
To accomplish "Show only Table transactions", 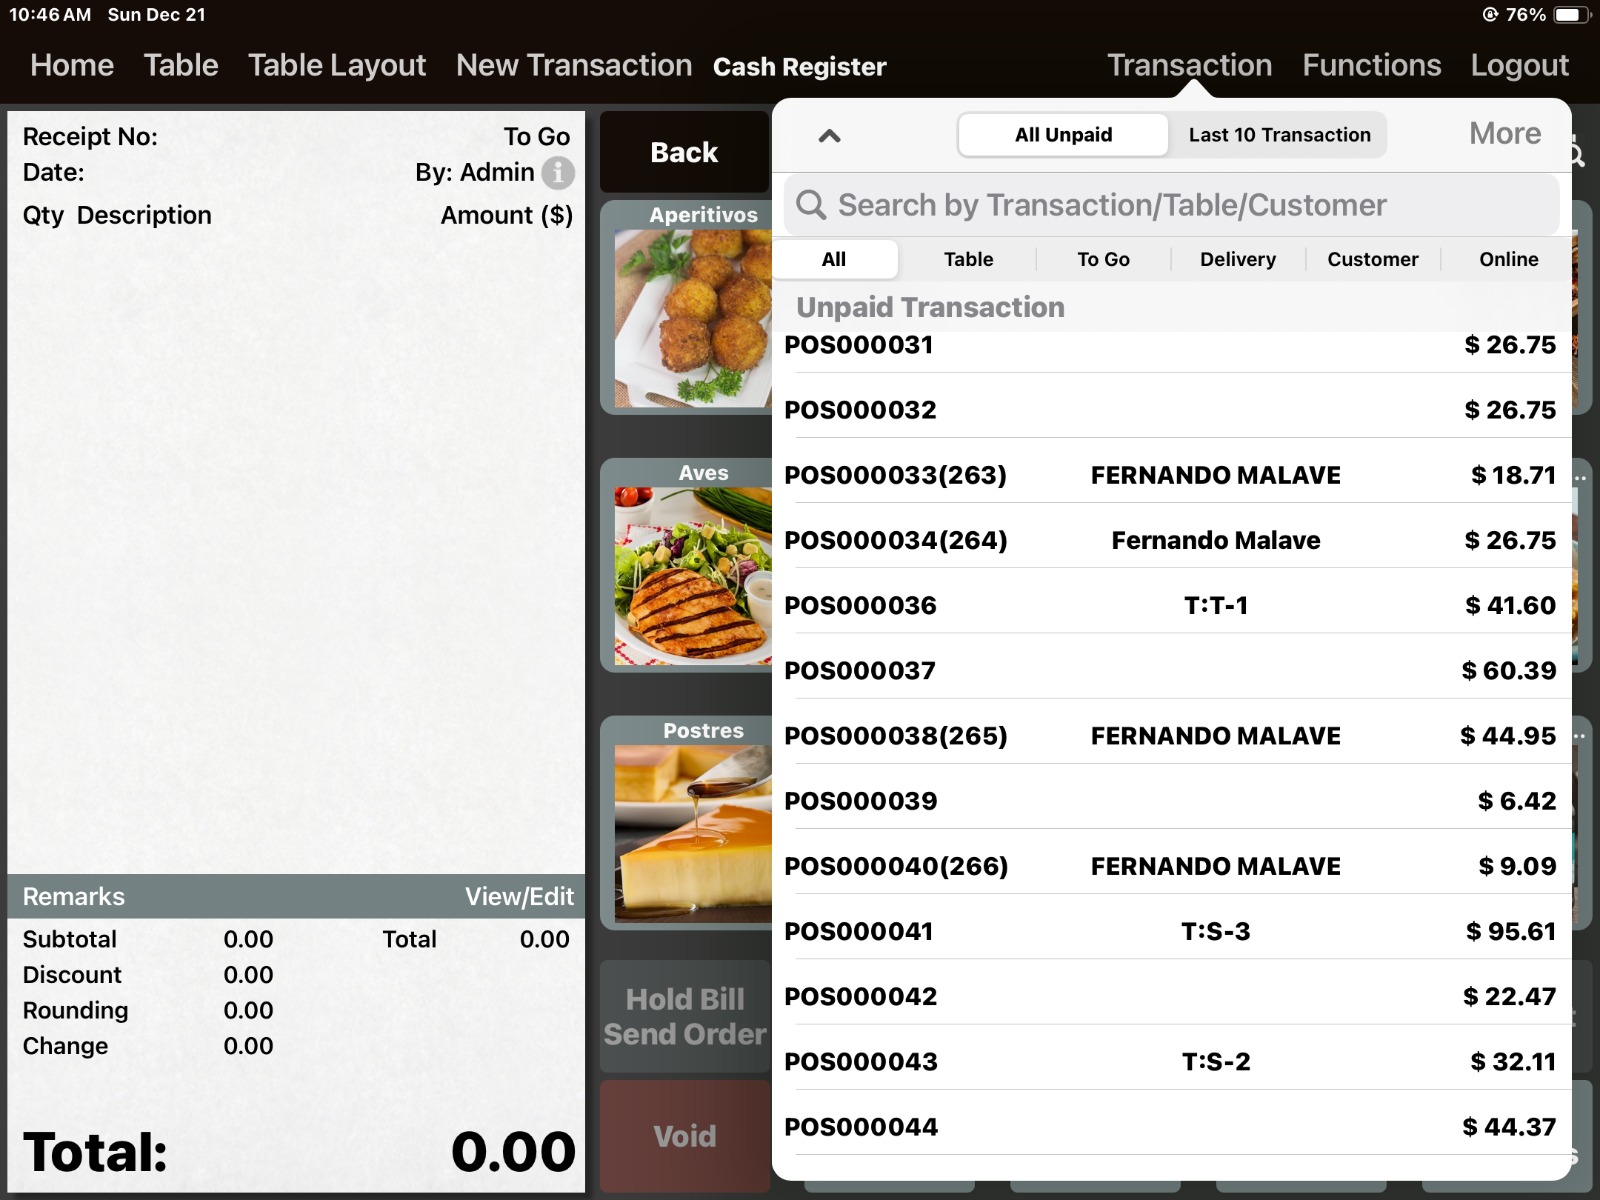I will [968, 259].
